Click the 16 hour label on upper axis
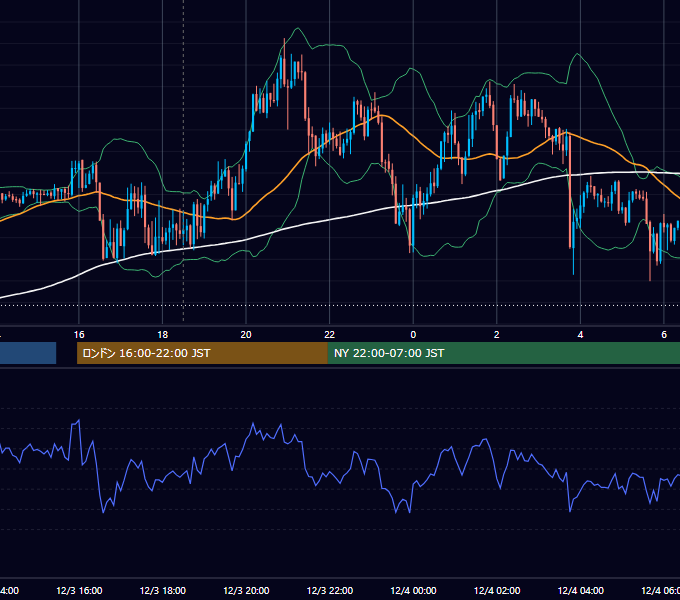The width and height of the screenshot is (680, 600). click(x=79, y=335)
